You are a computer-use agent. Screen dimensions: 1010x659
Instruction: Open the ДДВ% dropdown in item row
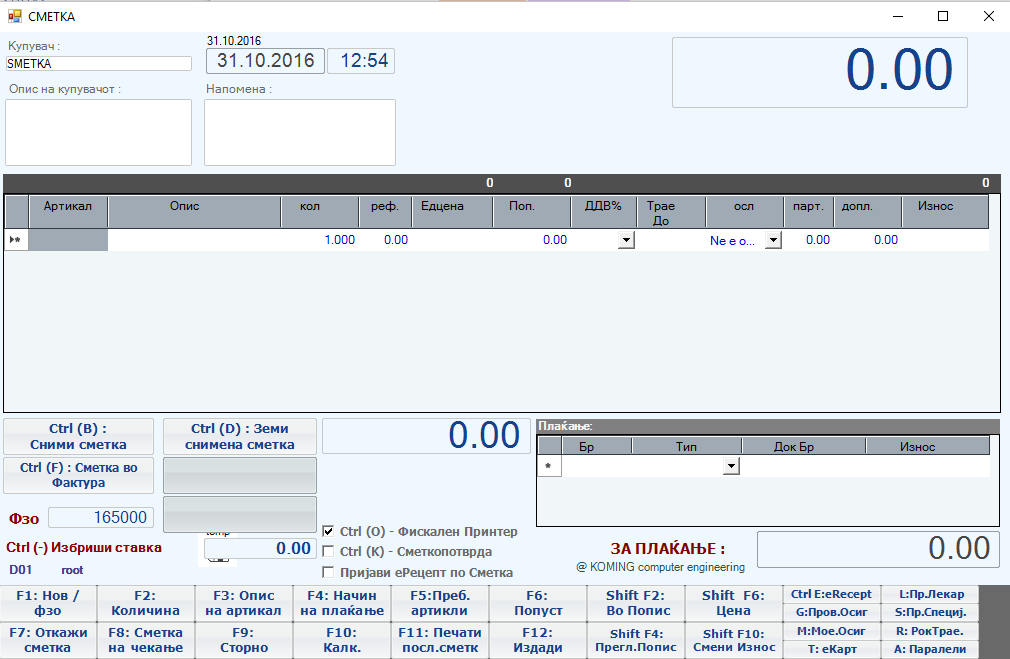(626, 240)
